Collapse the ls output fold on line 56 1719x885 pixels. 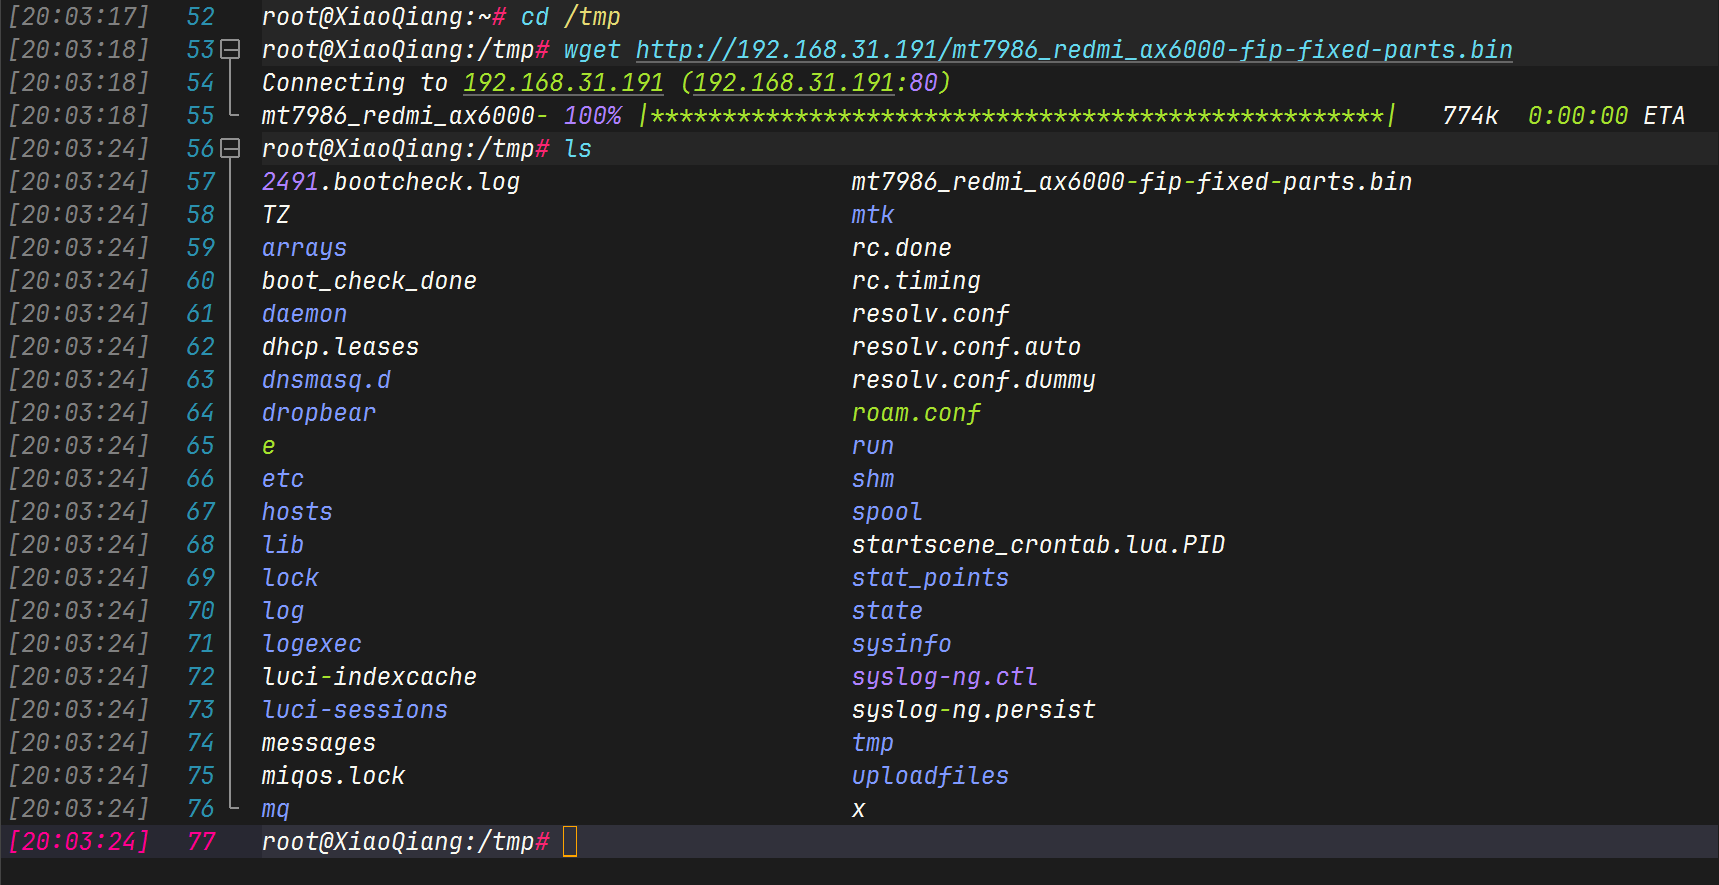pos(230,149)
